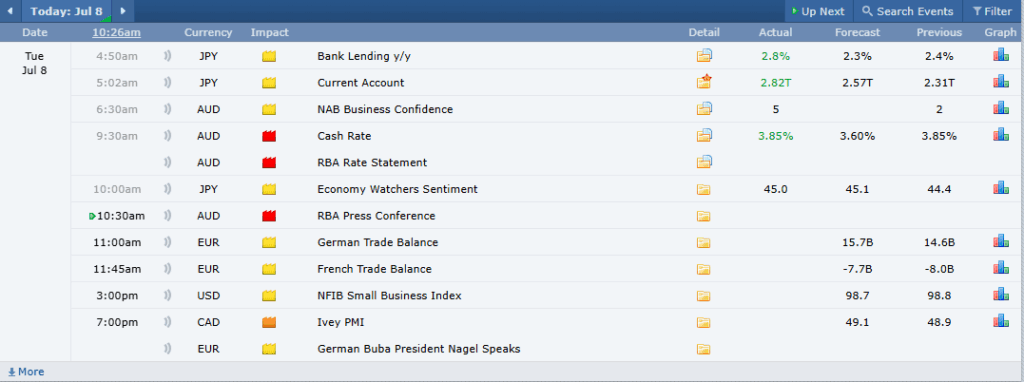This screenshot has height=382, width=1024.
Task: Go to previous day arrow
Action: pos(9,11)
